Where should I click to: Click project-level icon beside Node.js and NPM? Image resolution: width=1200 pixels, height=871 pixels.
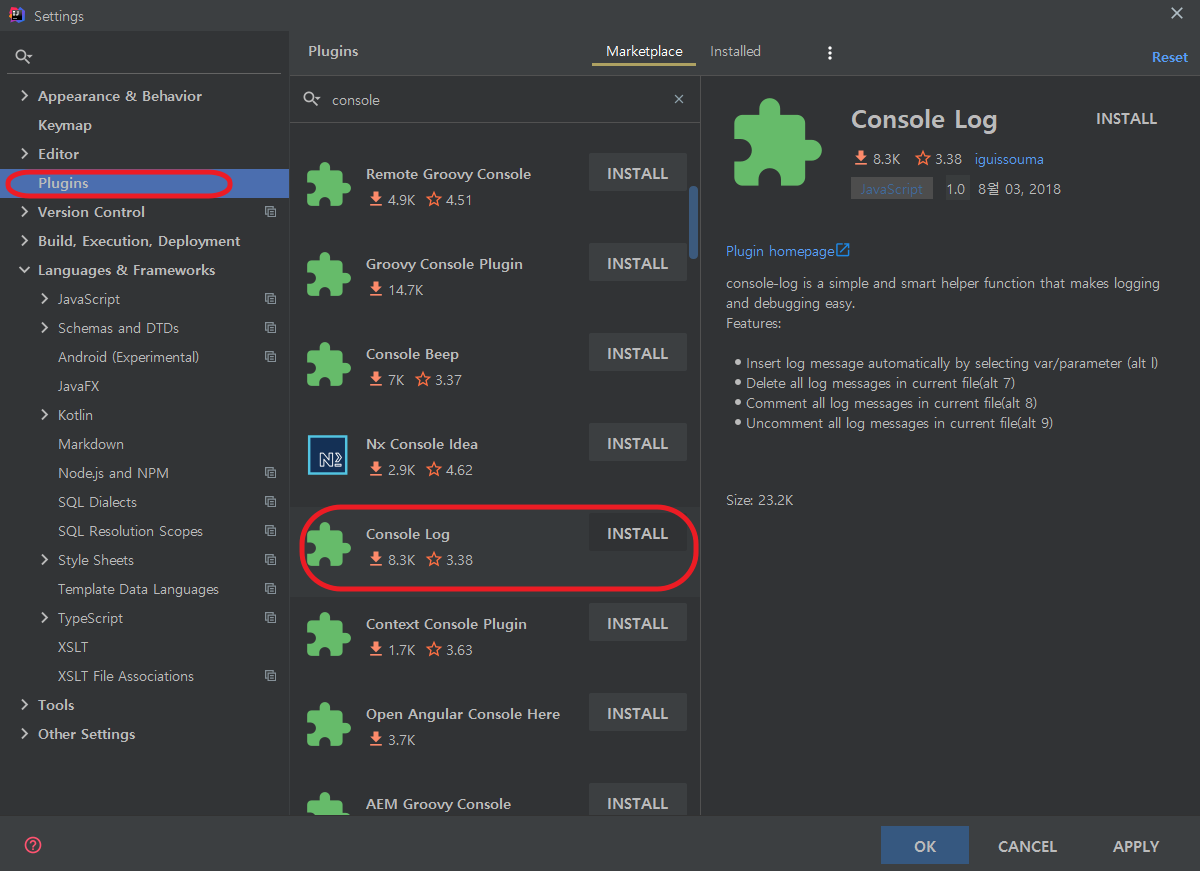coord(270,473)
